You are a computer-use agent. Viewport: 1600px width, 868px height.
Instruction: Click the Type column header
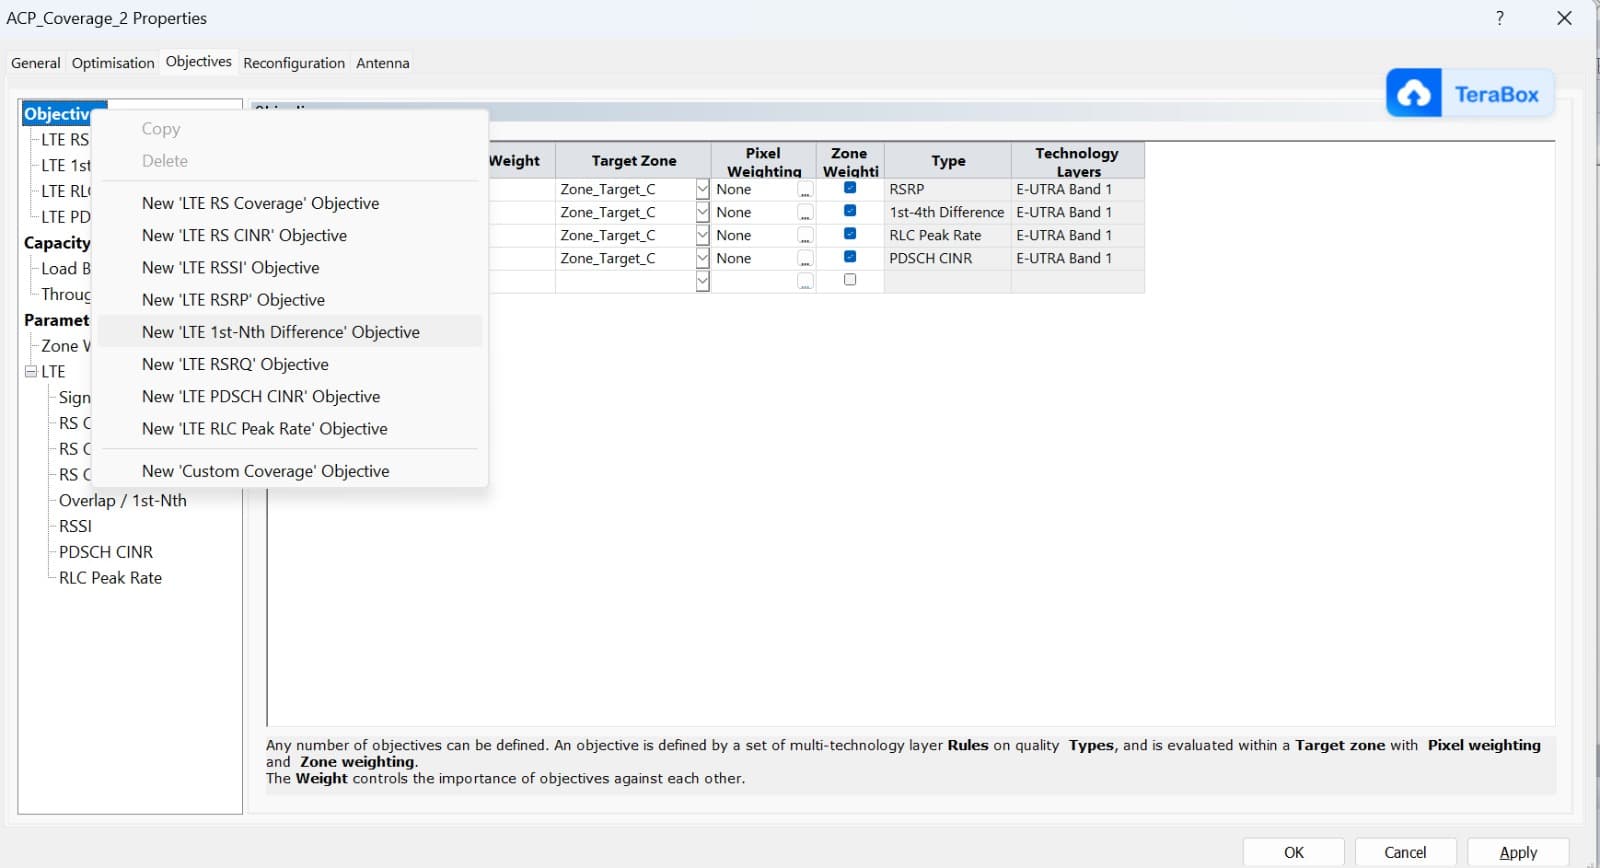tap(948, 161)
